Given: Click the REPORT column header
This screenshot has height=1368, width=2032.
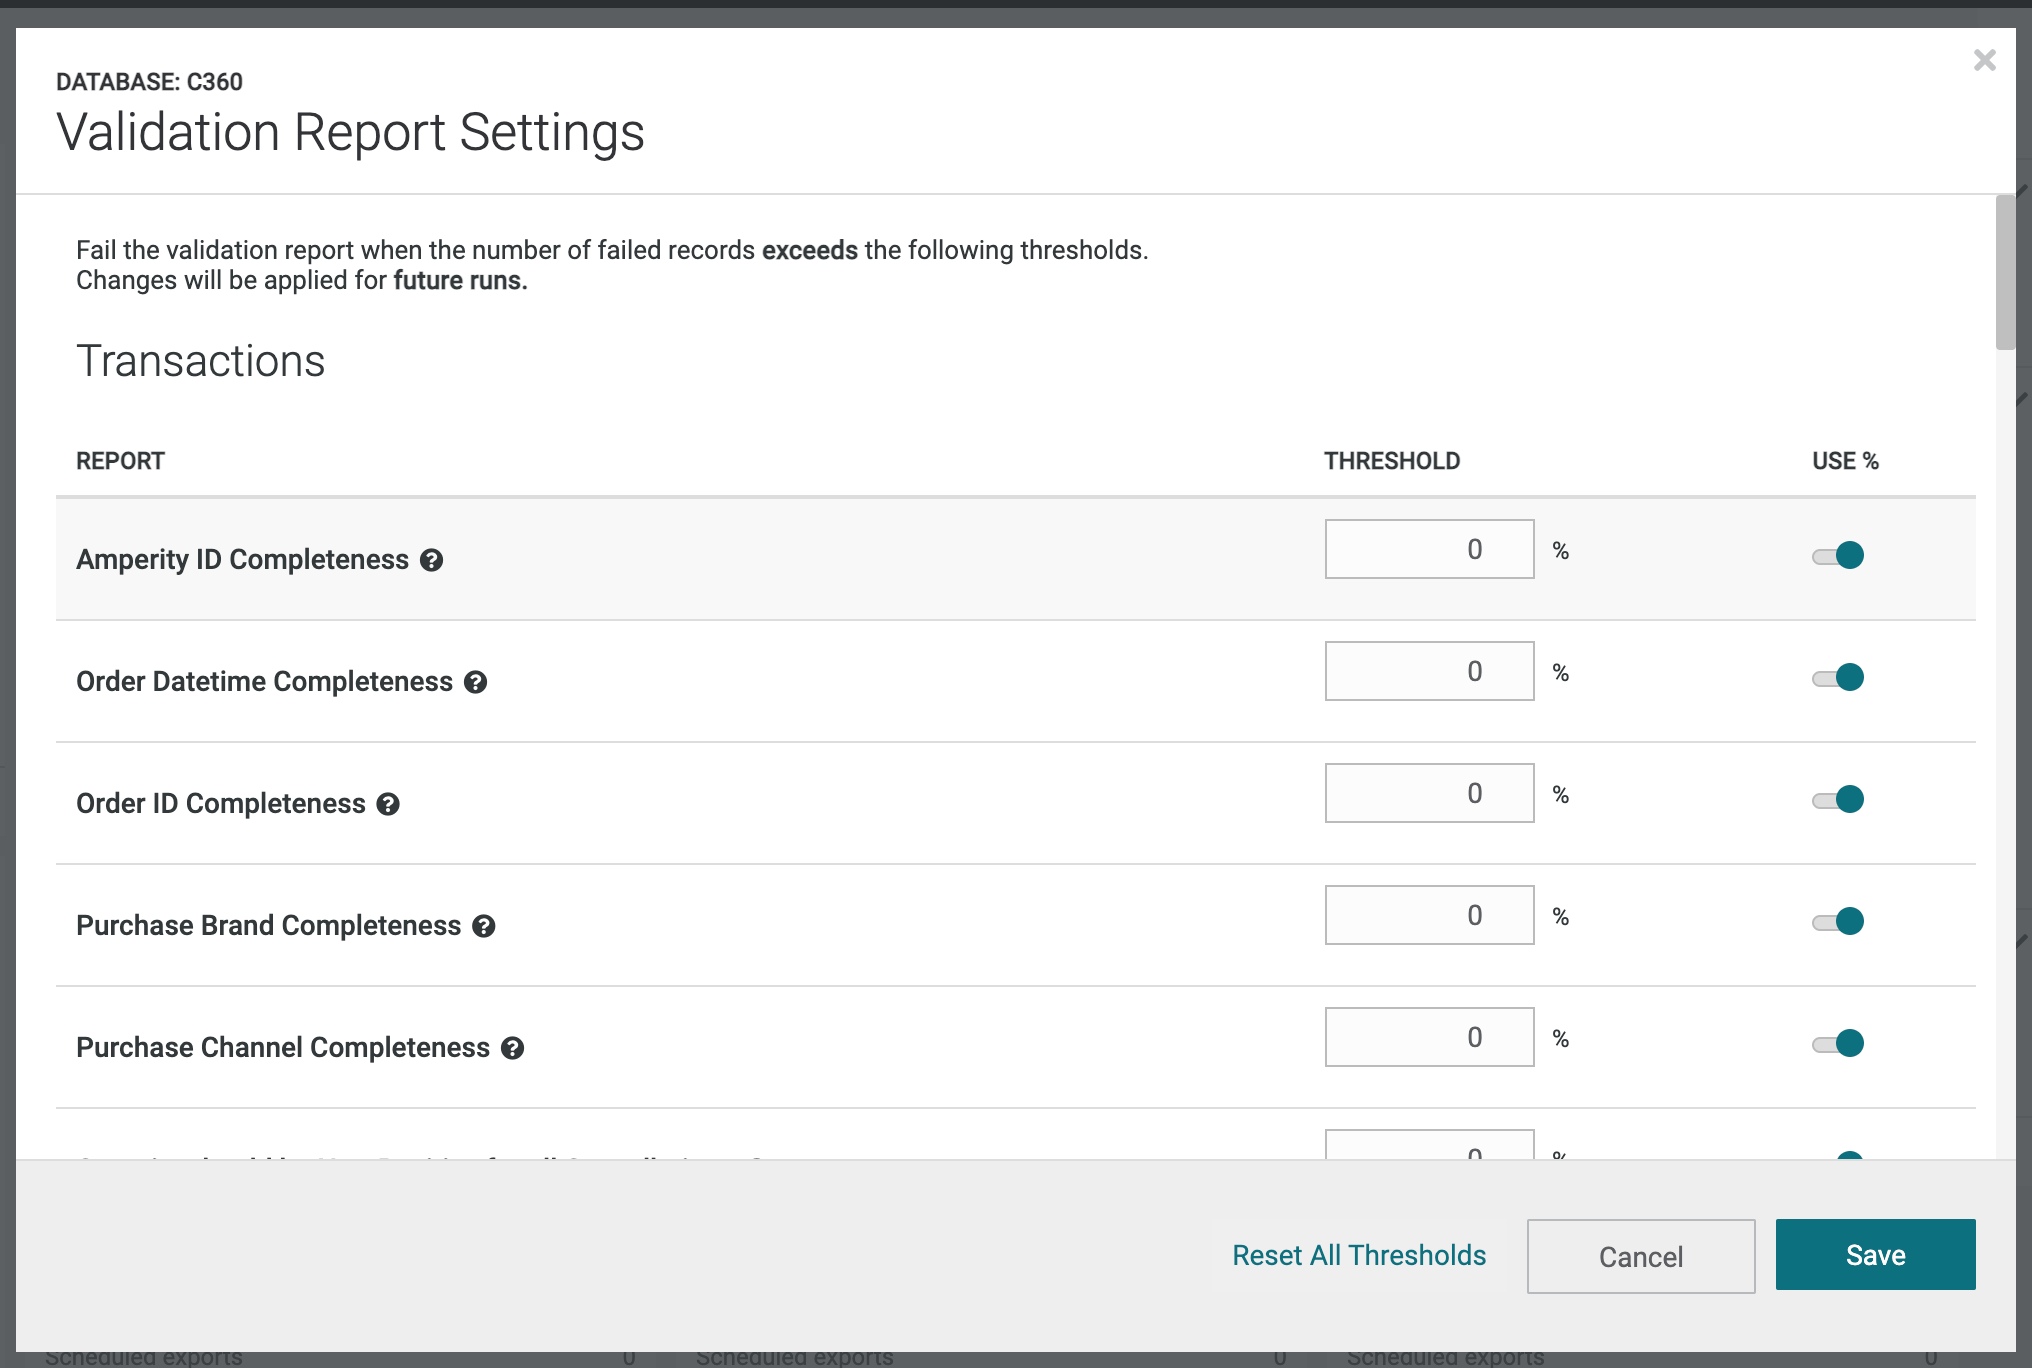Looking at the screenshot, I should (x=120, y=461).
